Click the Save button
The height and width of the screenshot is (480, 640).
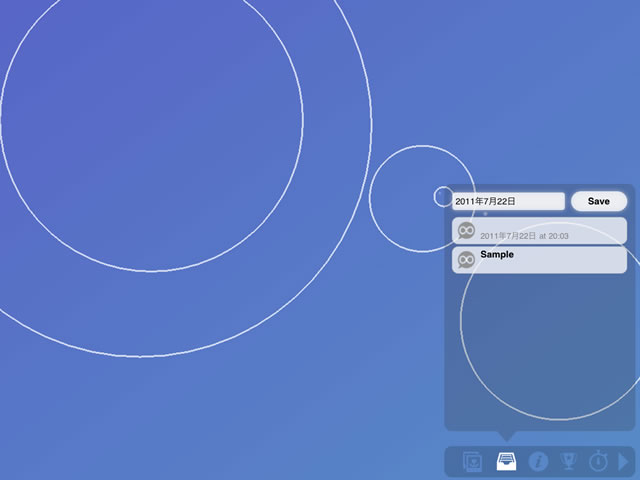(599, 201)
